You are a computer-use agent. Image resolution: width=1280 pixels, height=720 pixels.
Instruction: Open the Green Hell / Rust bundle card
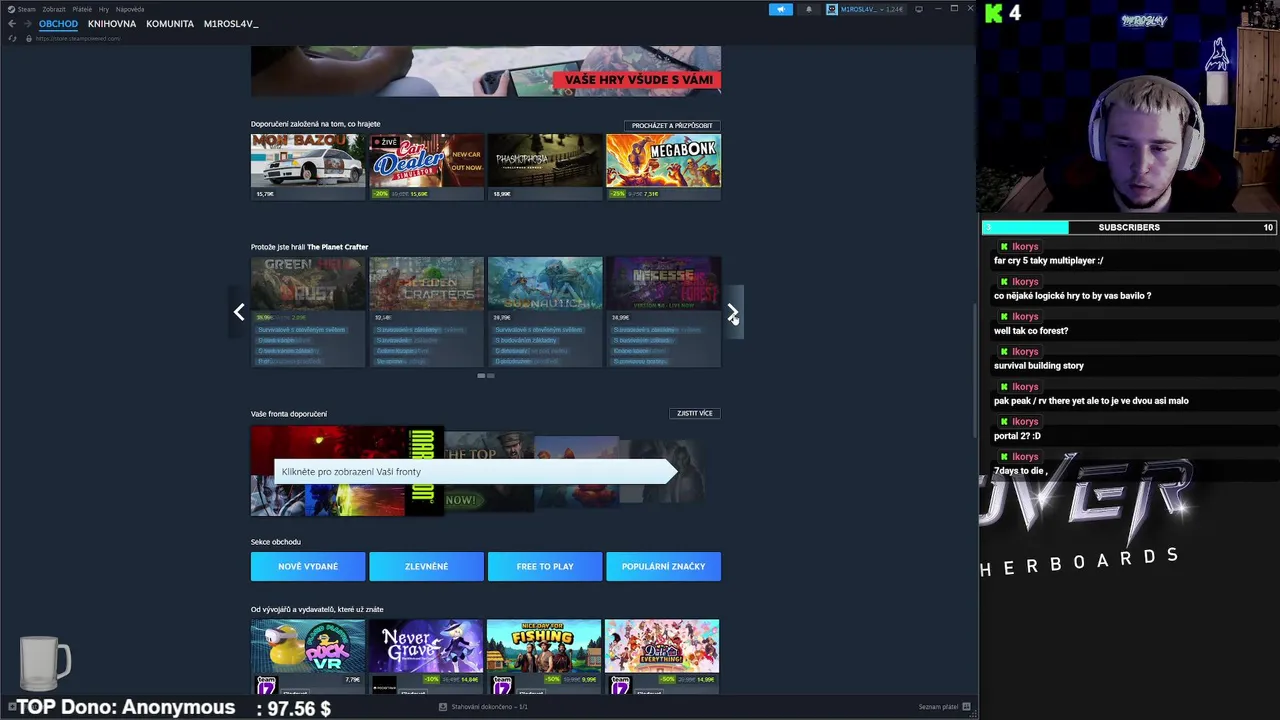tap(308, 312)
